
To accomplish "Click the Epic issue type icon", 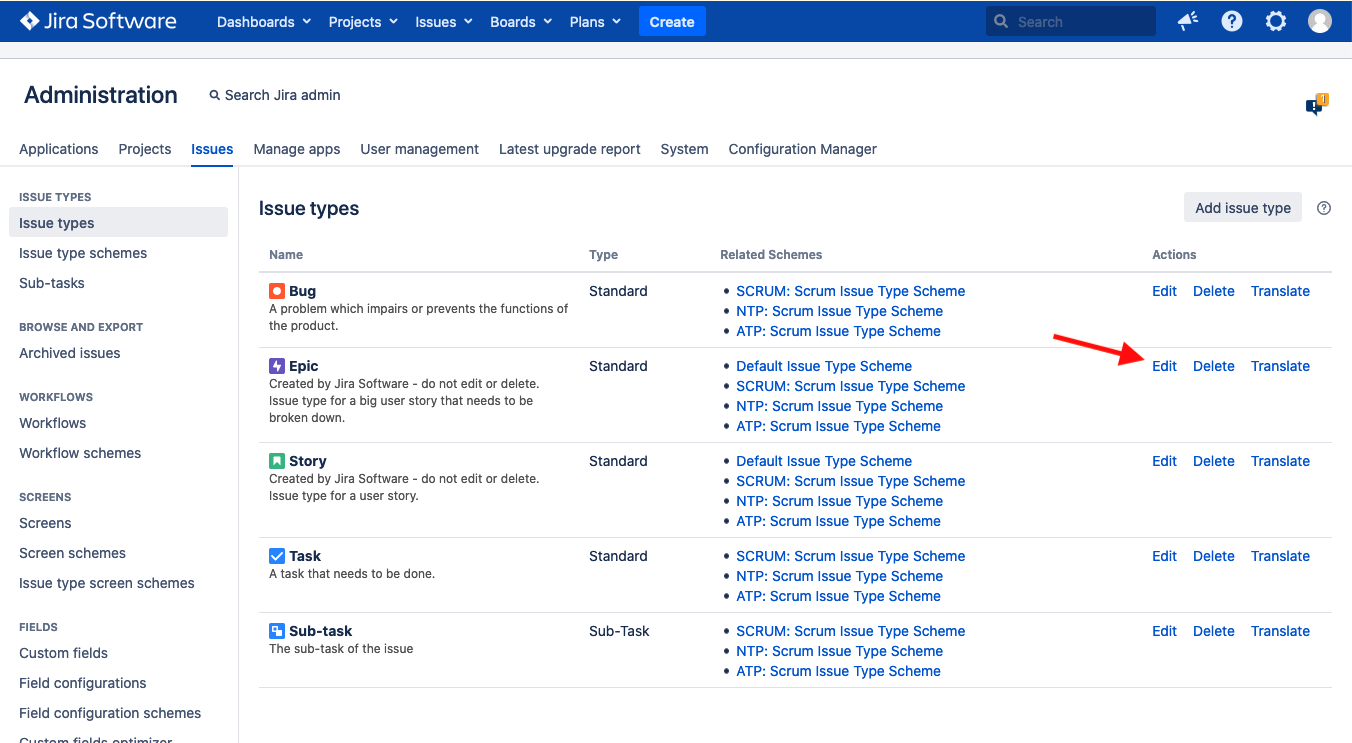I will [277, 366].
